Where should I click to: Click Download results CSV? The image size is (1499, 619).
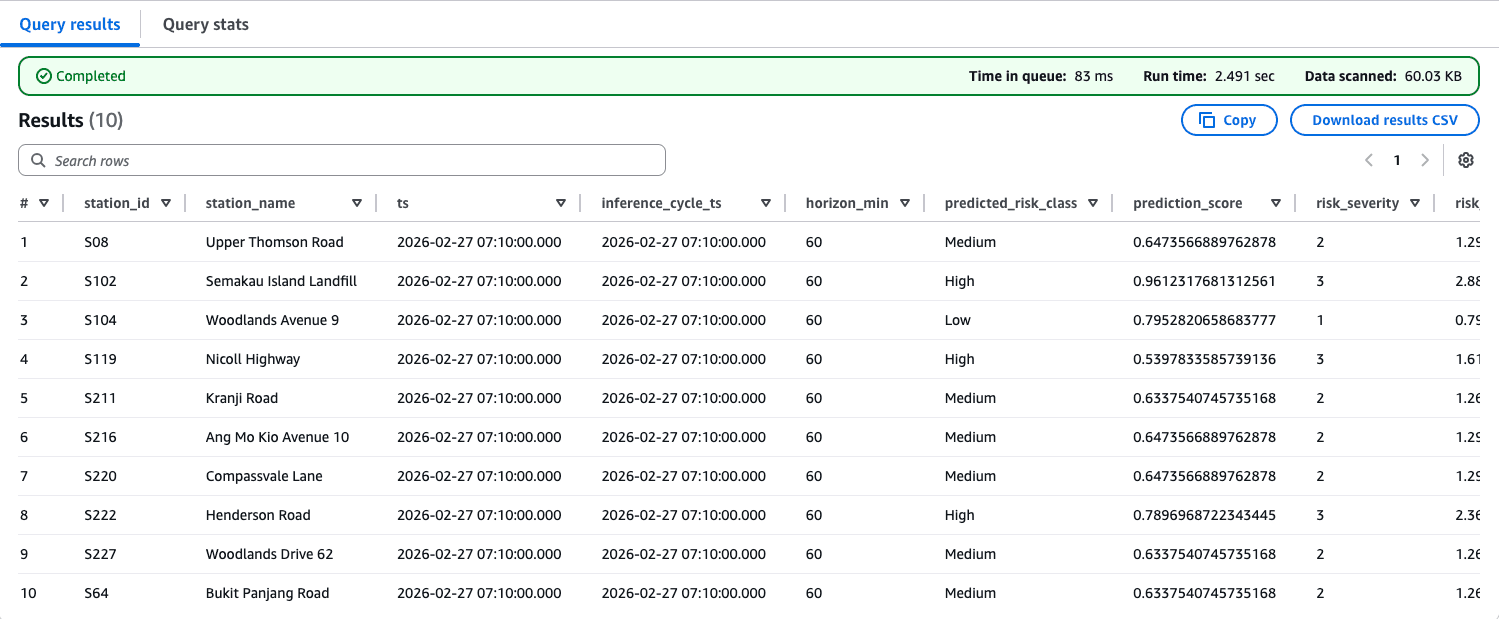[1384, 119]
